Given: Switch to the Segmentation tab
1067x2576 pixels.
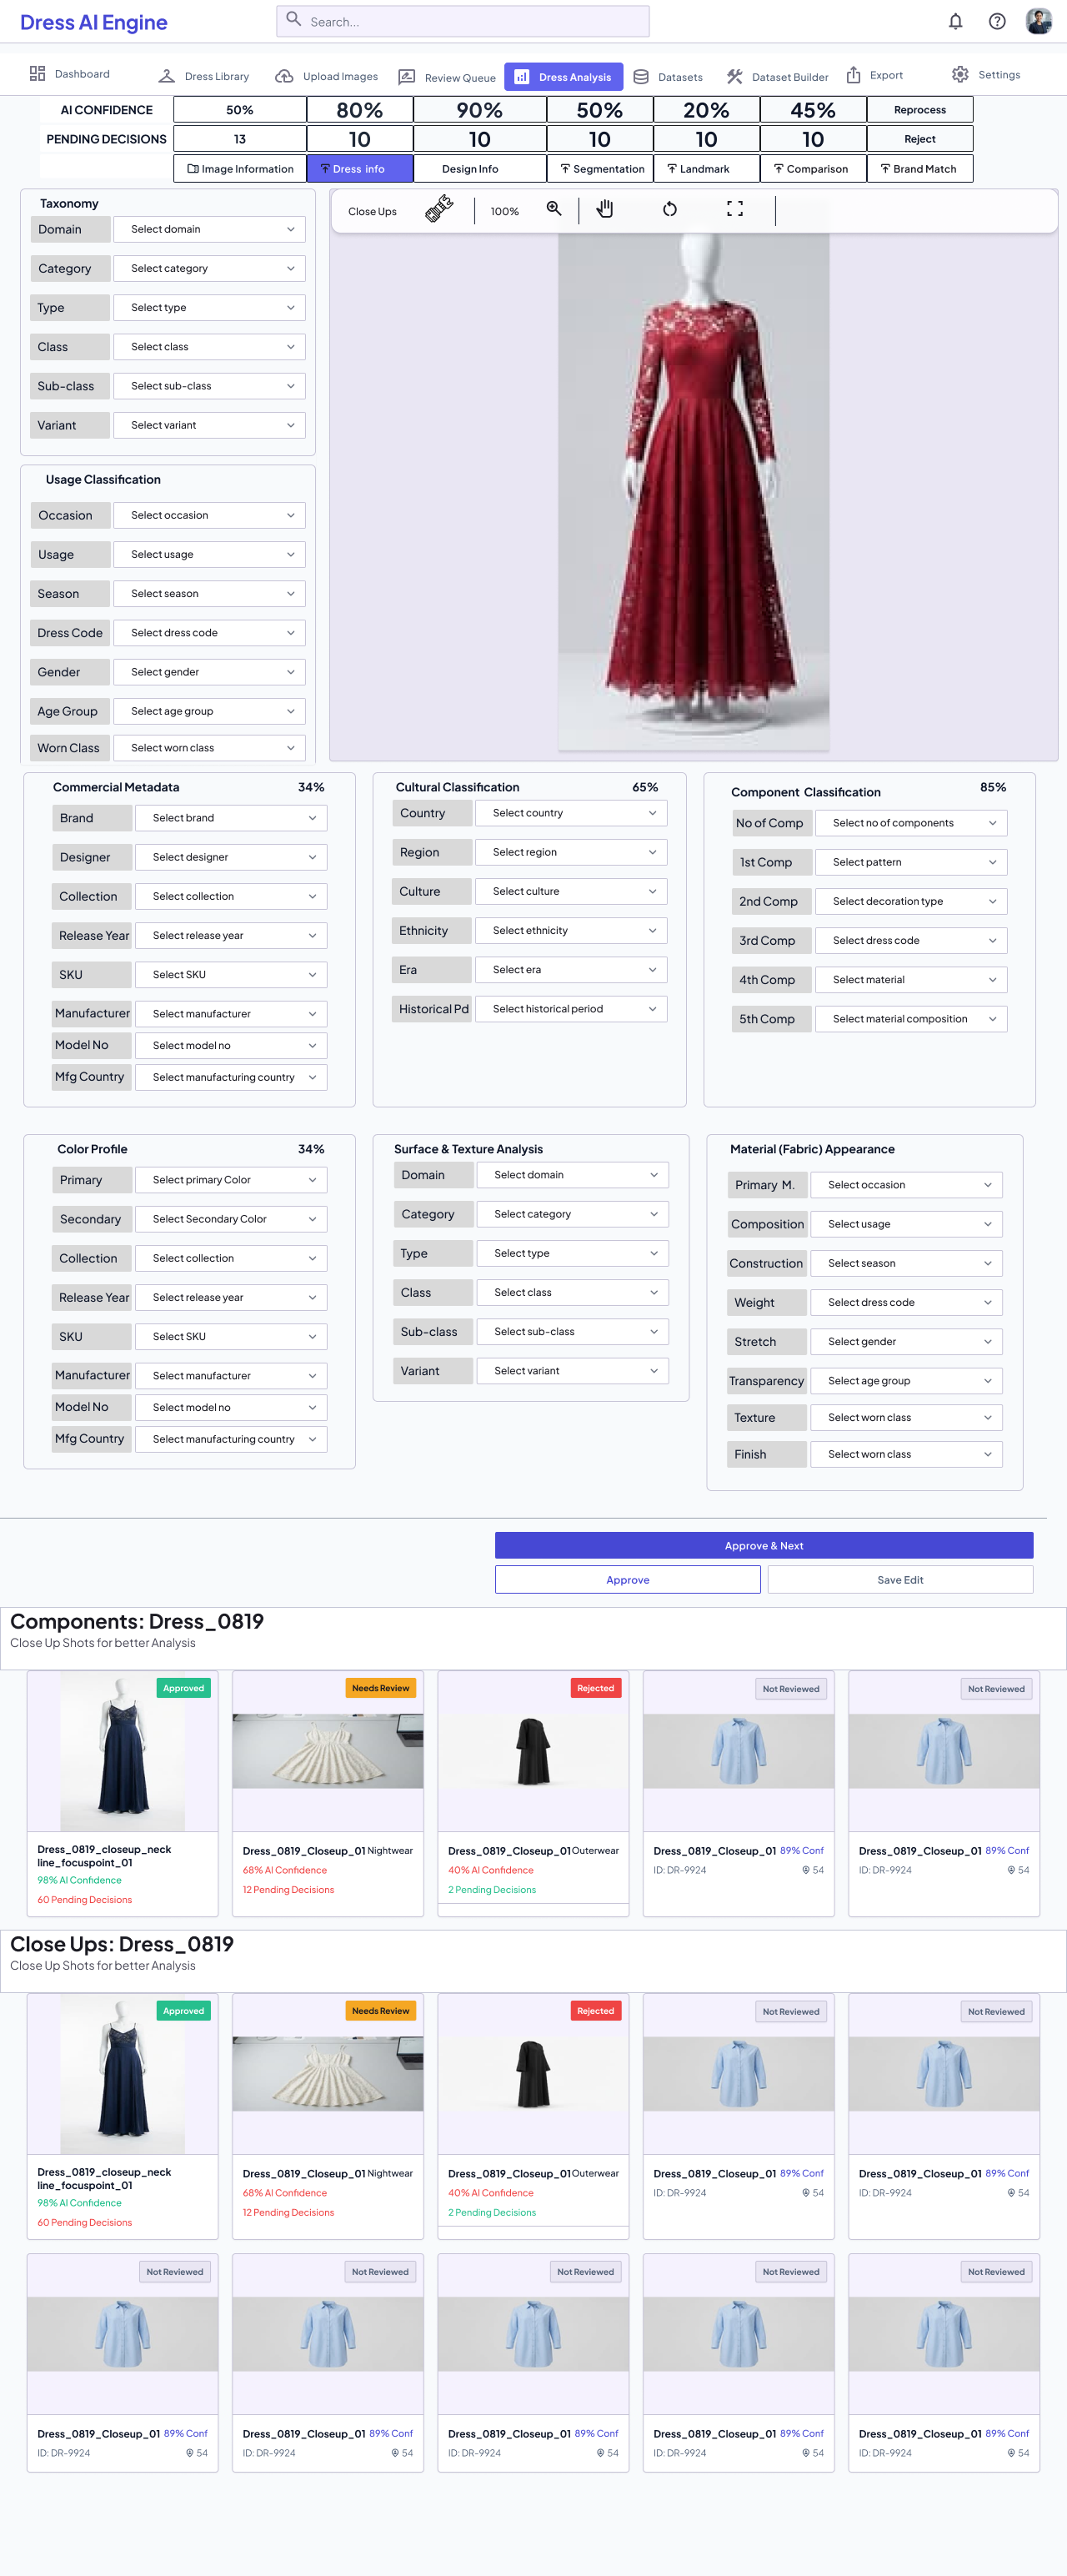Looking at the screenshot, I should (601, 169).
